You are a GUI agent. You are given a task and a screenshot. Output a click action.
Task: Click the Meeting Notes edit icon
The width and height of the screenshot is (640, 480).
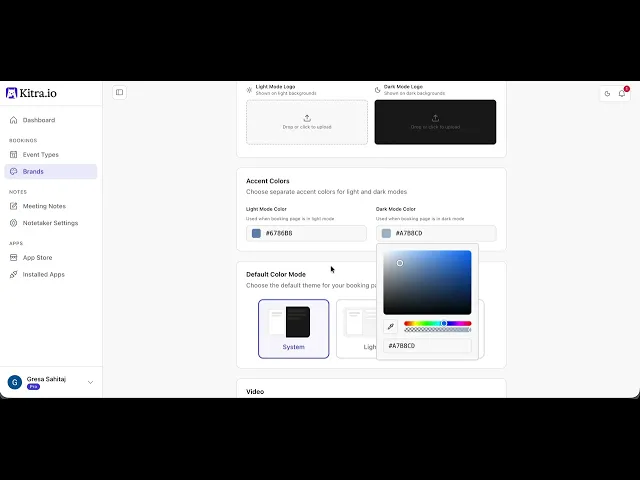pos(13,206)
